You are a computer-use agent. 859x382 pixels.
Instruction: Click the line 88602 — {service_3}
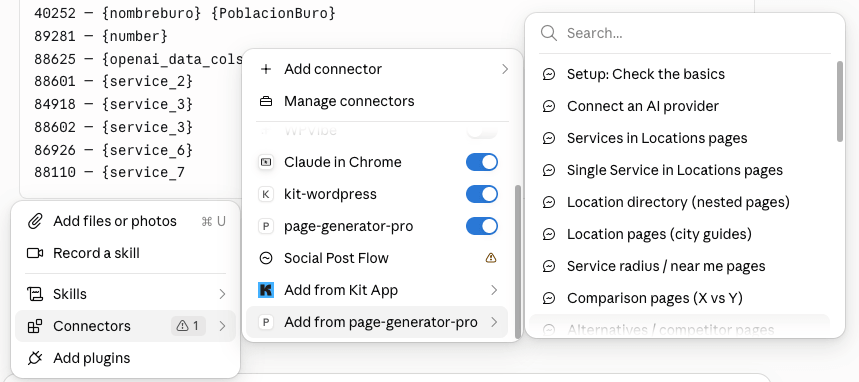113,127
